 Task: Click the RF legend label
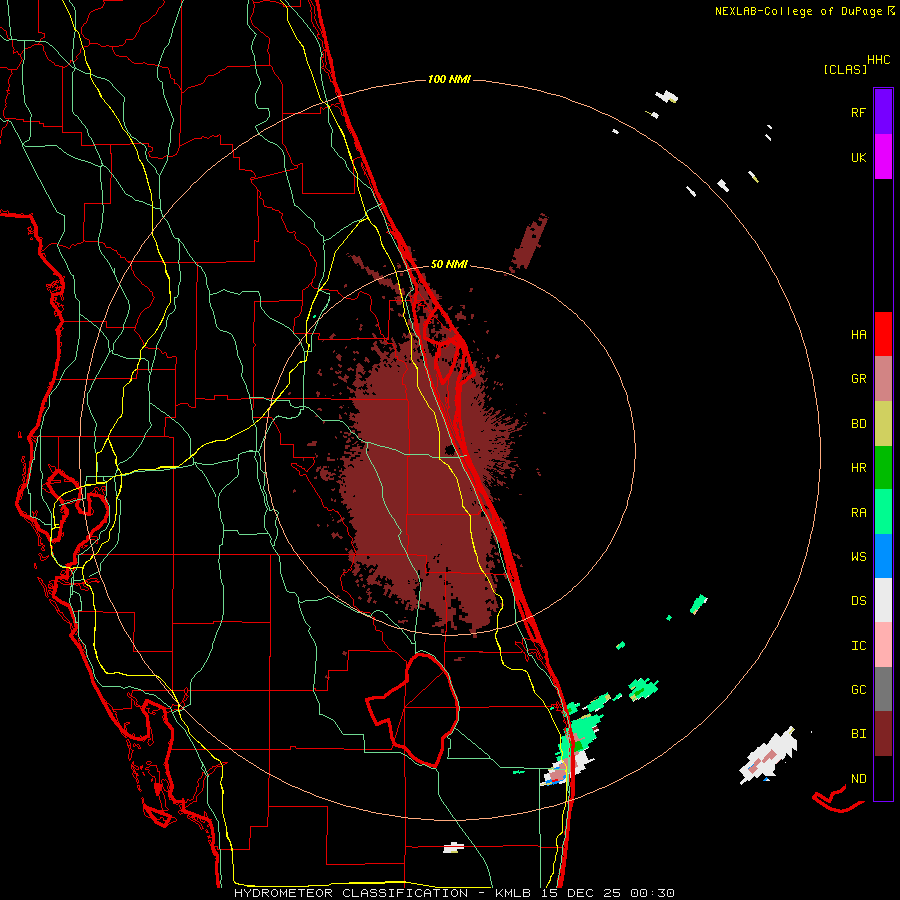[858, 112]
